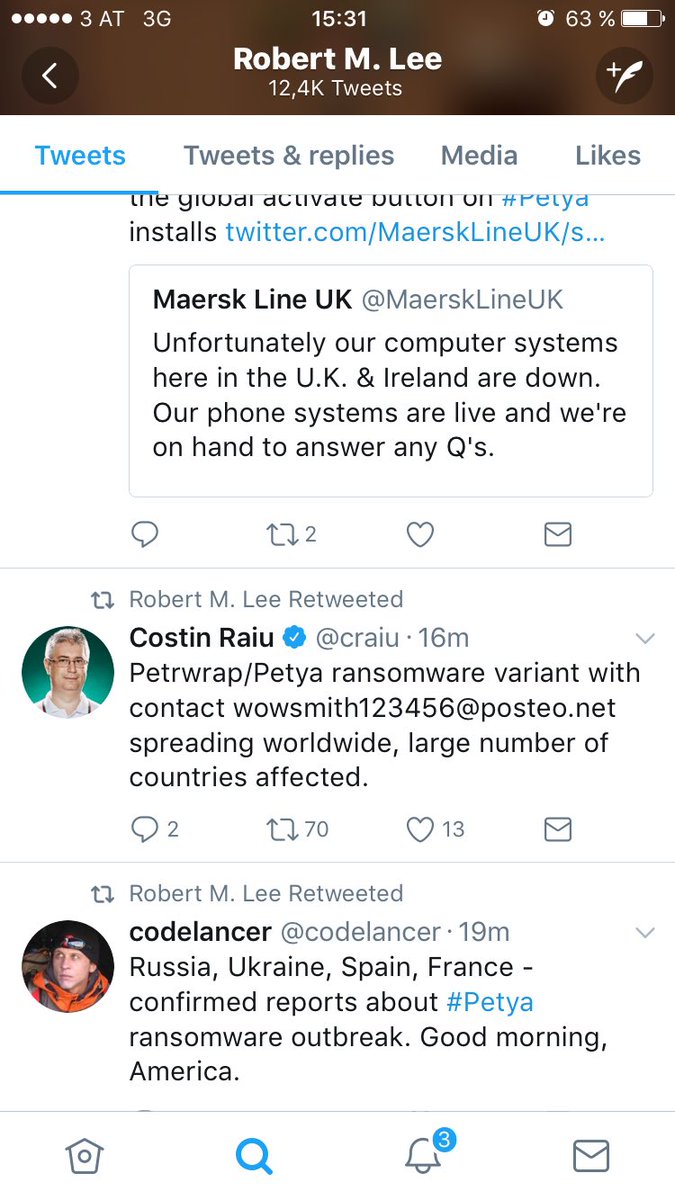Like the Maersk Line quote tweet

pyautogui.click(x=421, y=535)
